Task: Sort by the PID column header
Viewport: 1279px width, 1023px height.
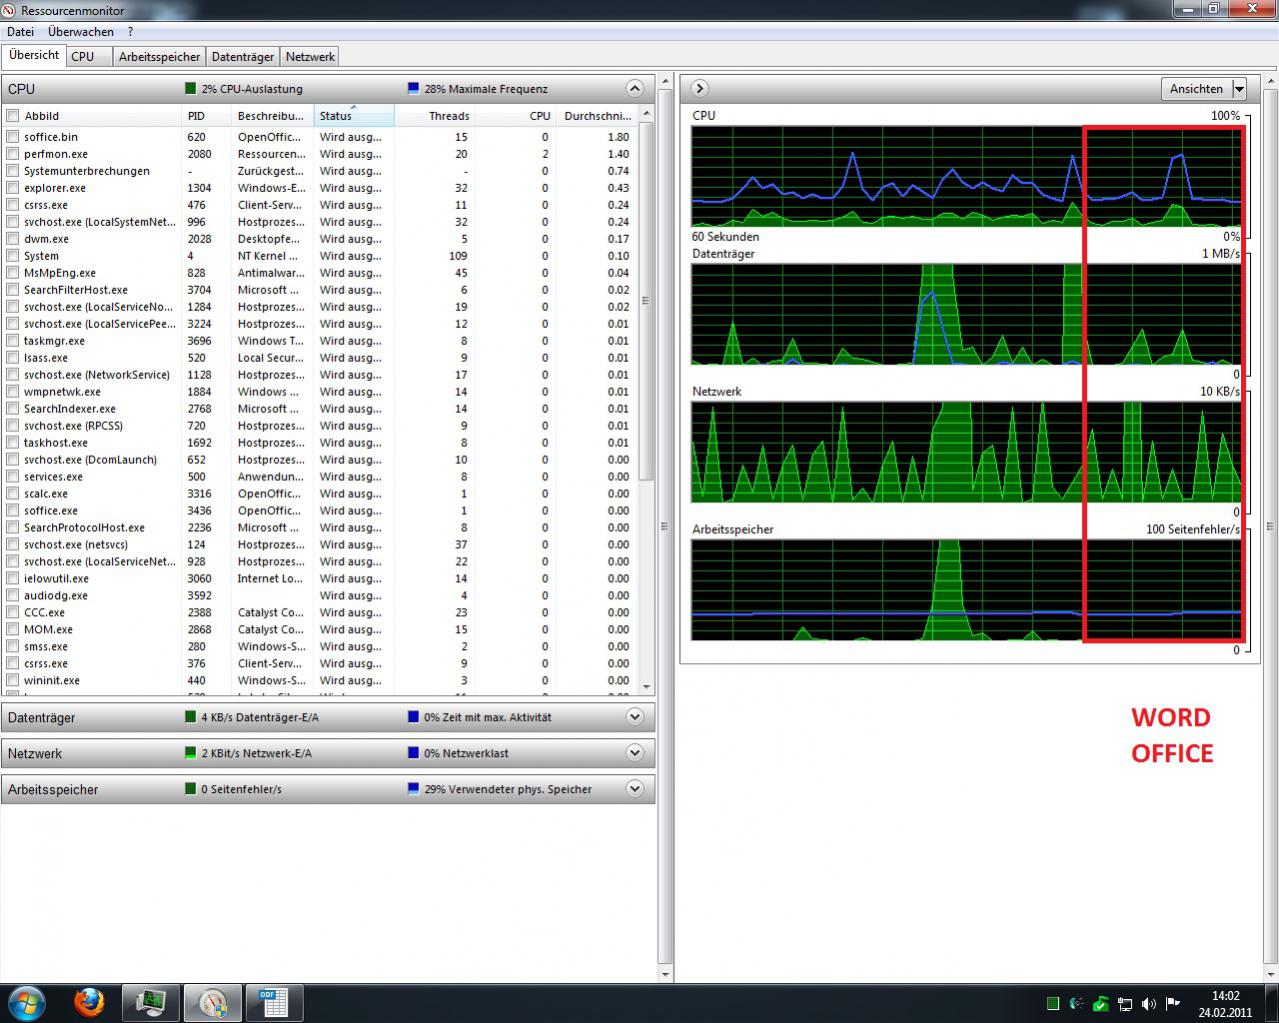Action: click(x=206, y=116)
